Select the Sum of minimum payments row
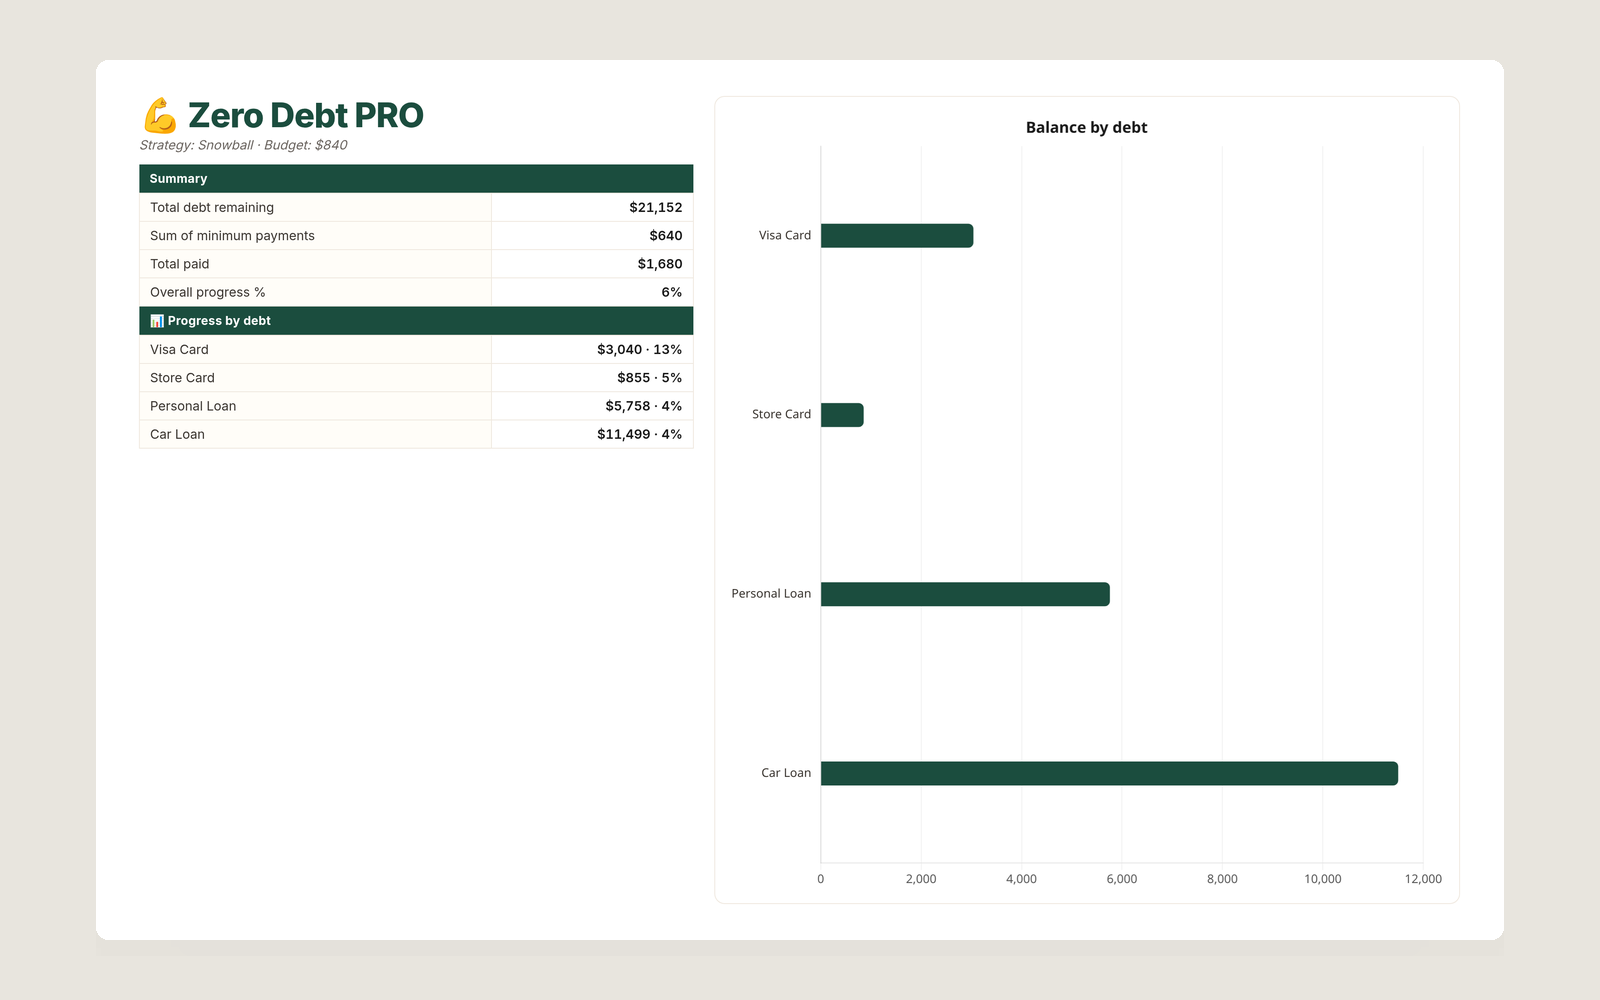The width and height of the screenshot is (1600, 1000). tap(416, 236)
